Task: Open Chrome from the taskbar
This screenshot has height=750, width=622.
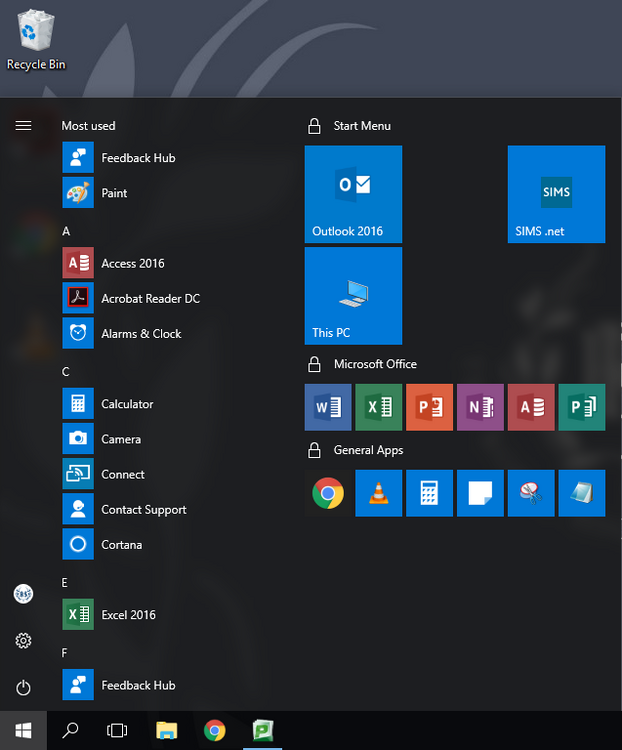Action: point(214,730)
